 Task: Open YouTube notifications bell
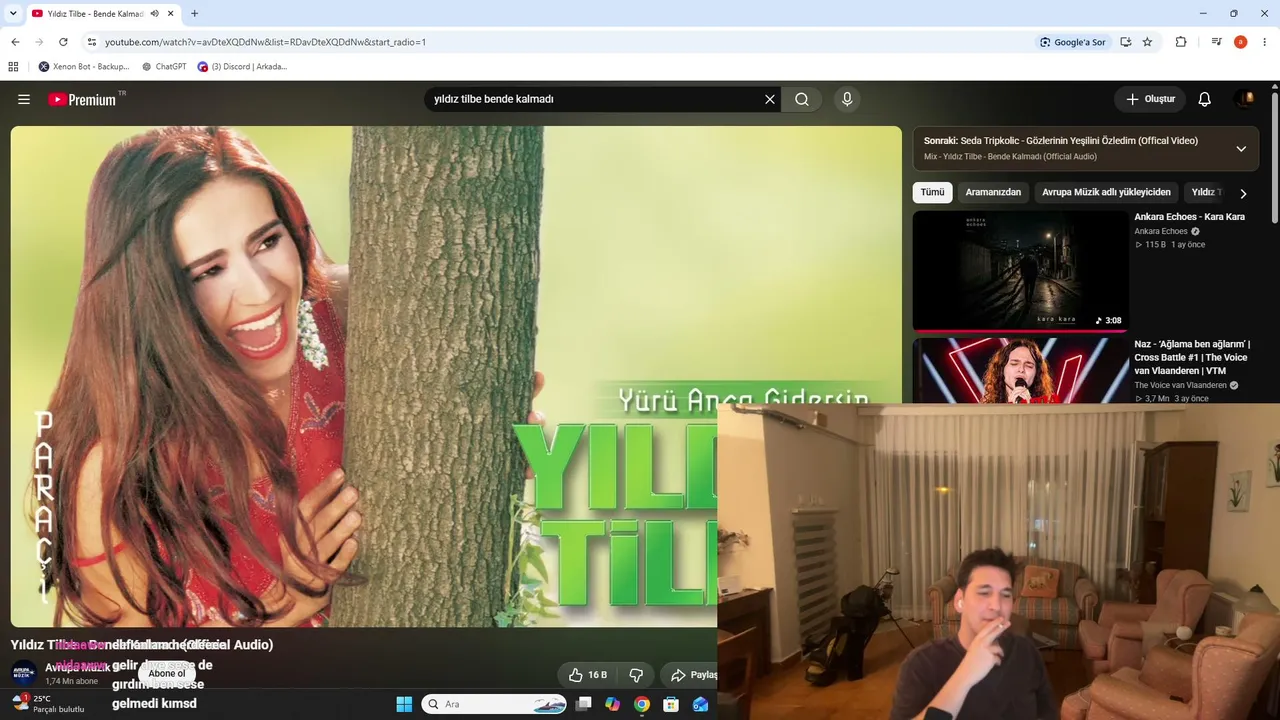[1205, 99]
